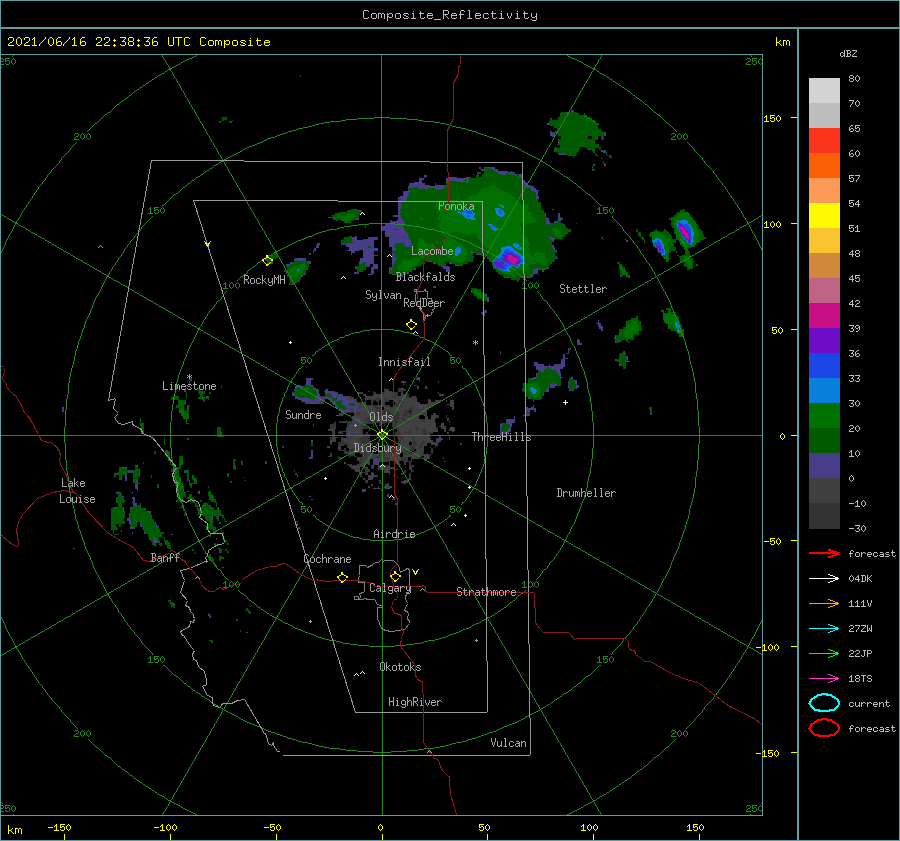
Task: Select the dark green 20–10 dBZ swatch
Action: coord(824,440)
